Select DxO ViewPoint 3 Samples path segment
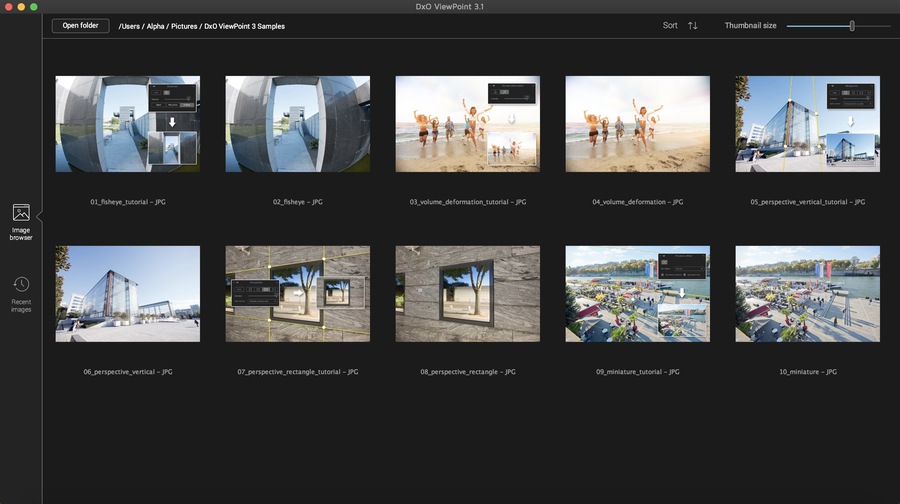 point(245,26)
